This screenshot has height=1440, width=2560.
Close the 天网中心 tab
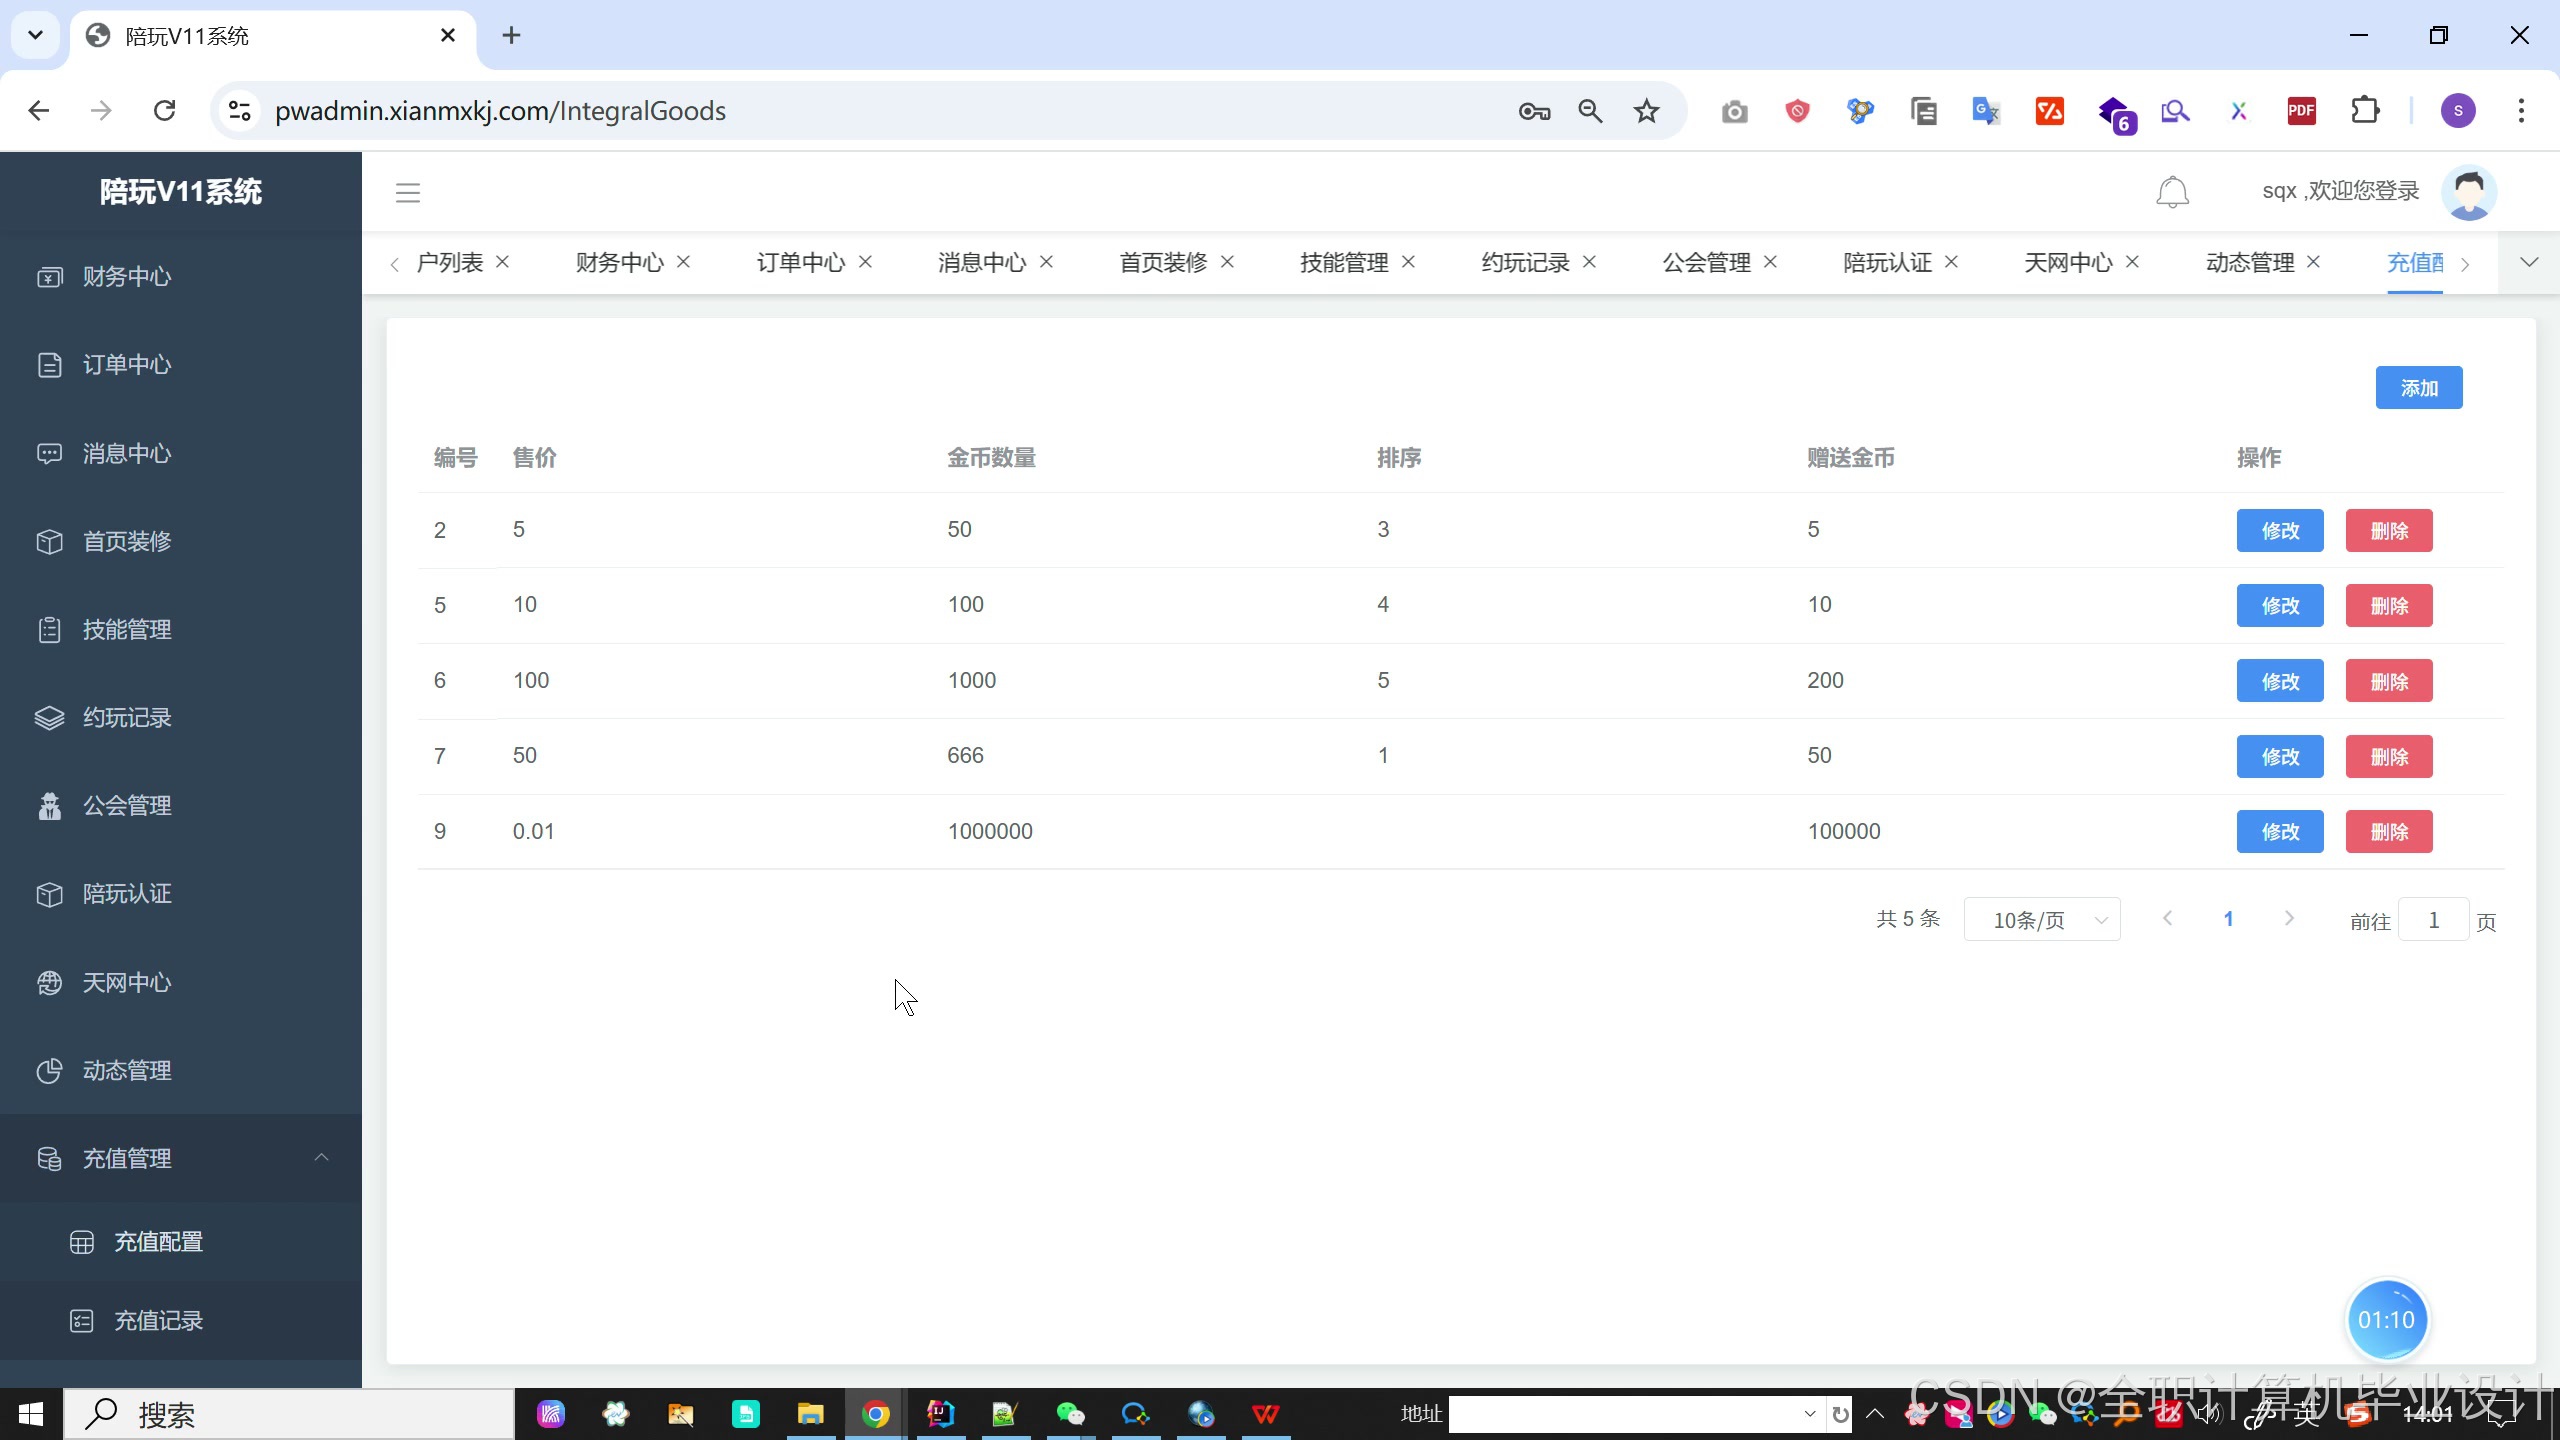(2132, 261)
